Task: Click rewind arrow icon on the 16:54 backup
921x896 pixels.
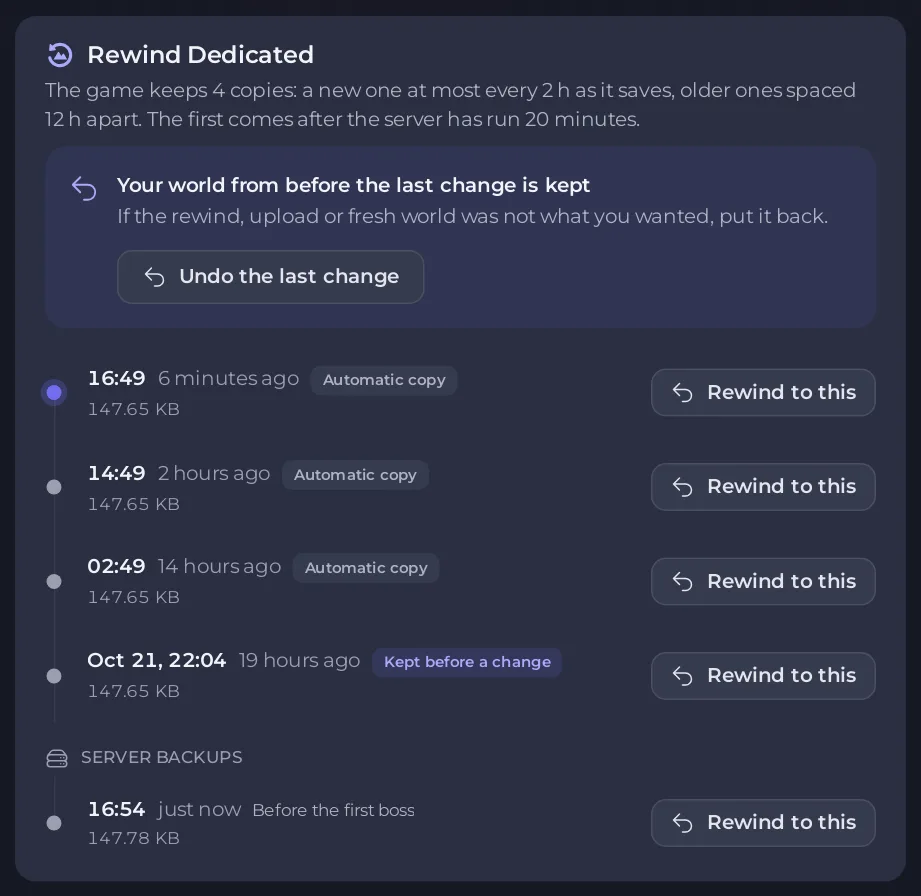Action: [x=683, y=823]
